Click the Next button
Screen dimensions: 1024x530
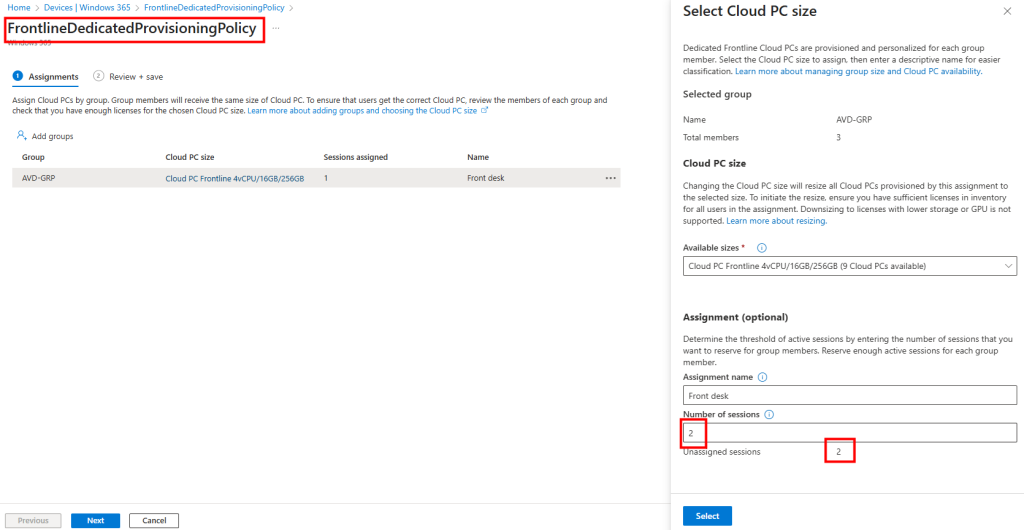click(x=95, y=520)
